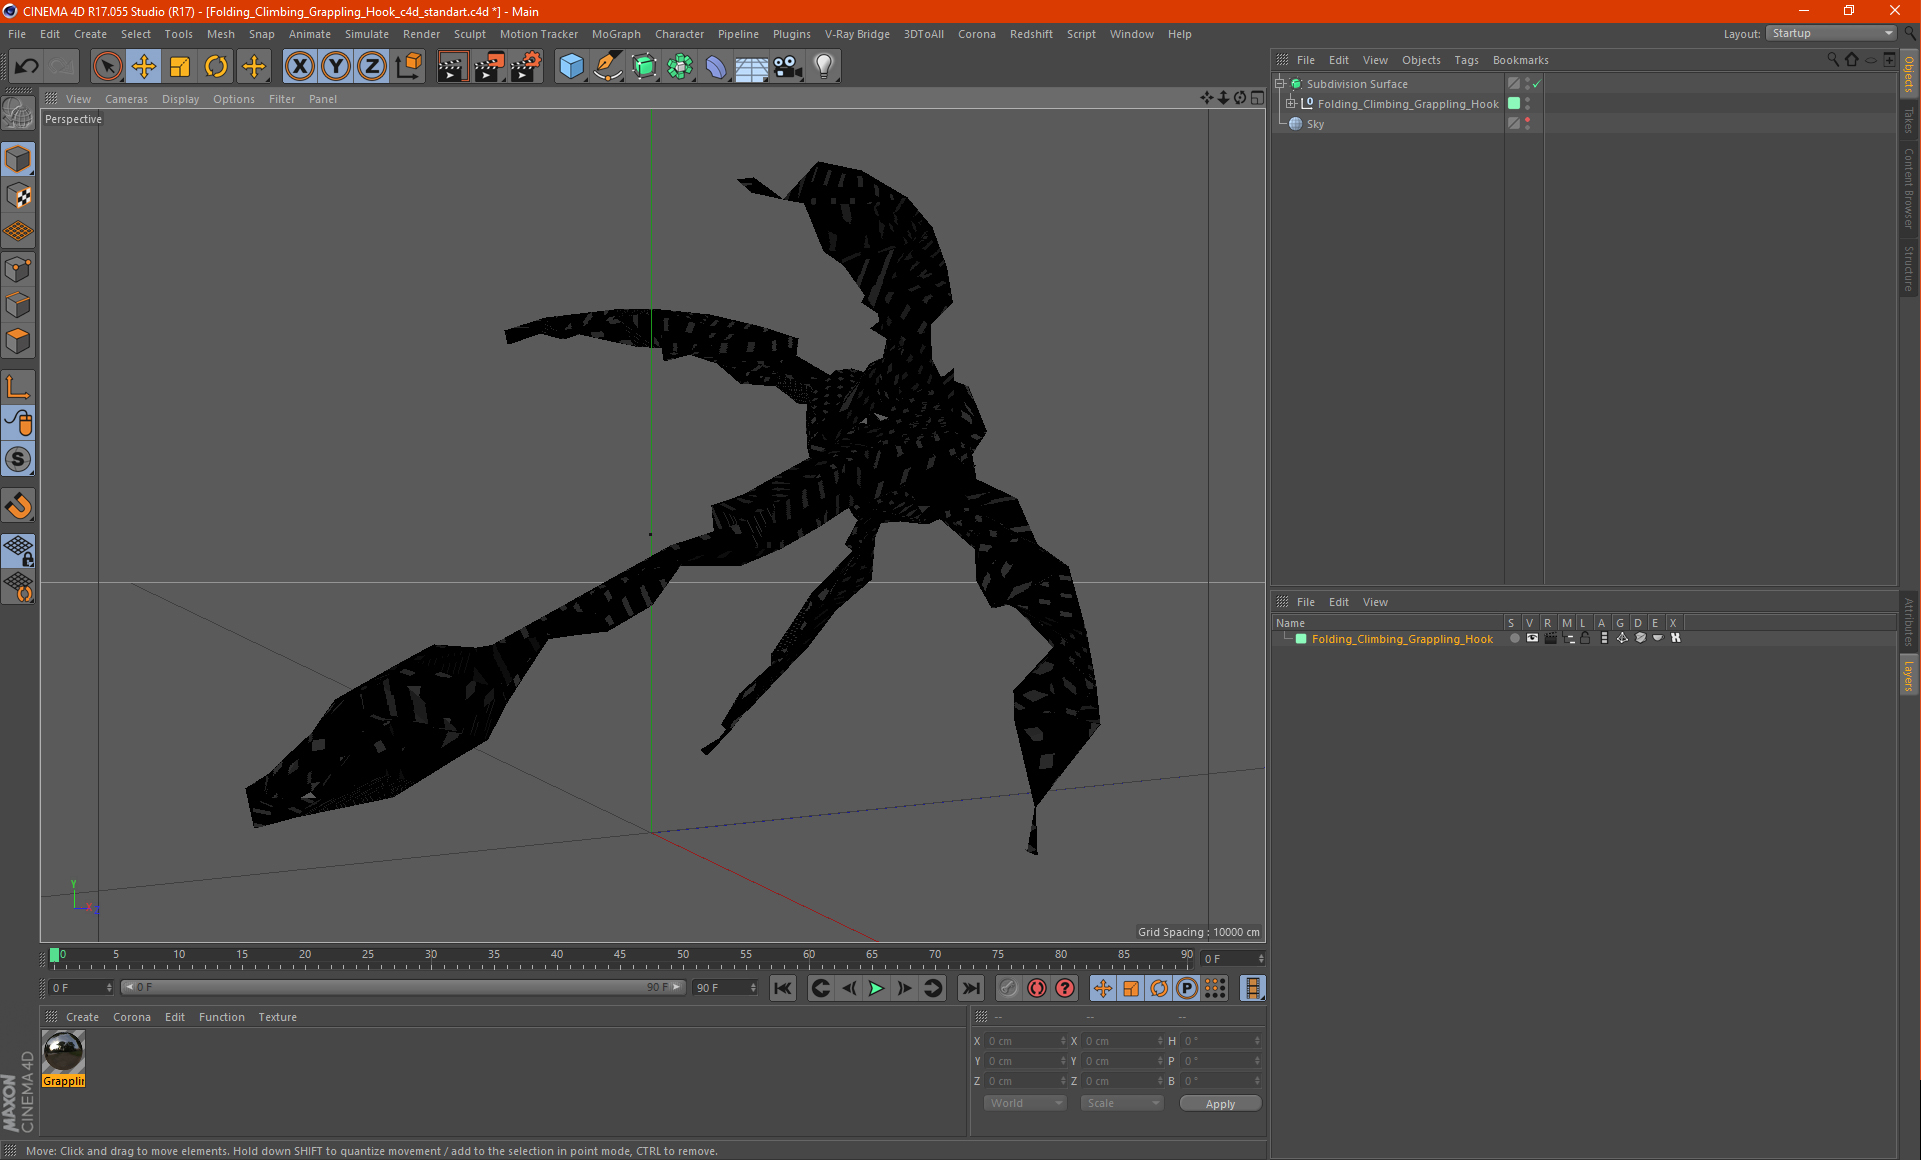1921x1160 pixels.
Task: Click the coordinate system icon
Action: 409,67
